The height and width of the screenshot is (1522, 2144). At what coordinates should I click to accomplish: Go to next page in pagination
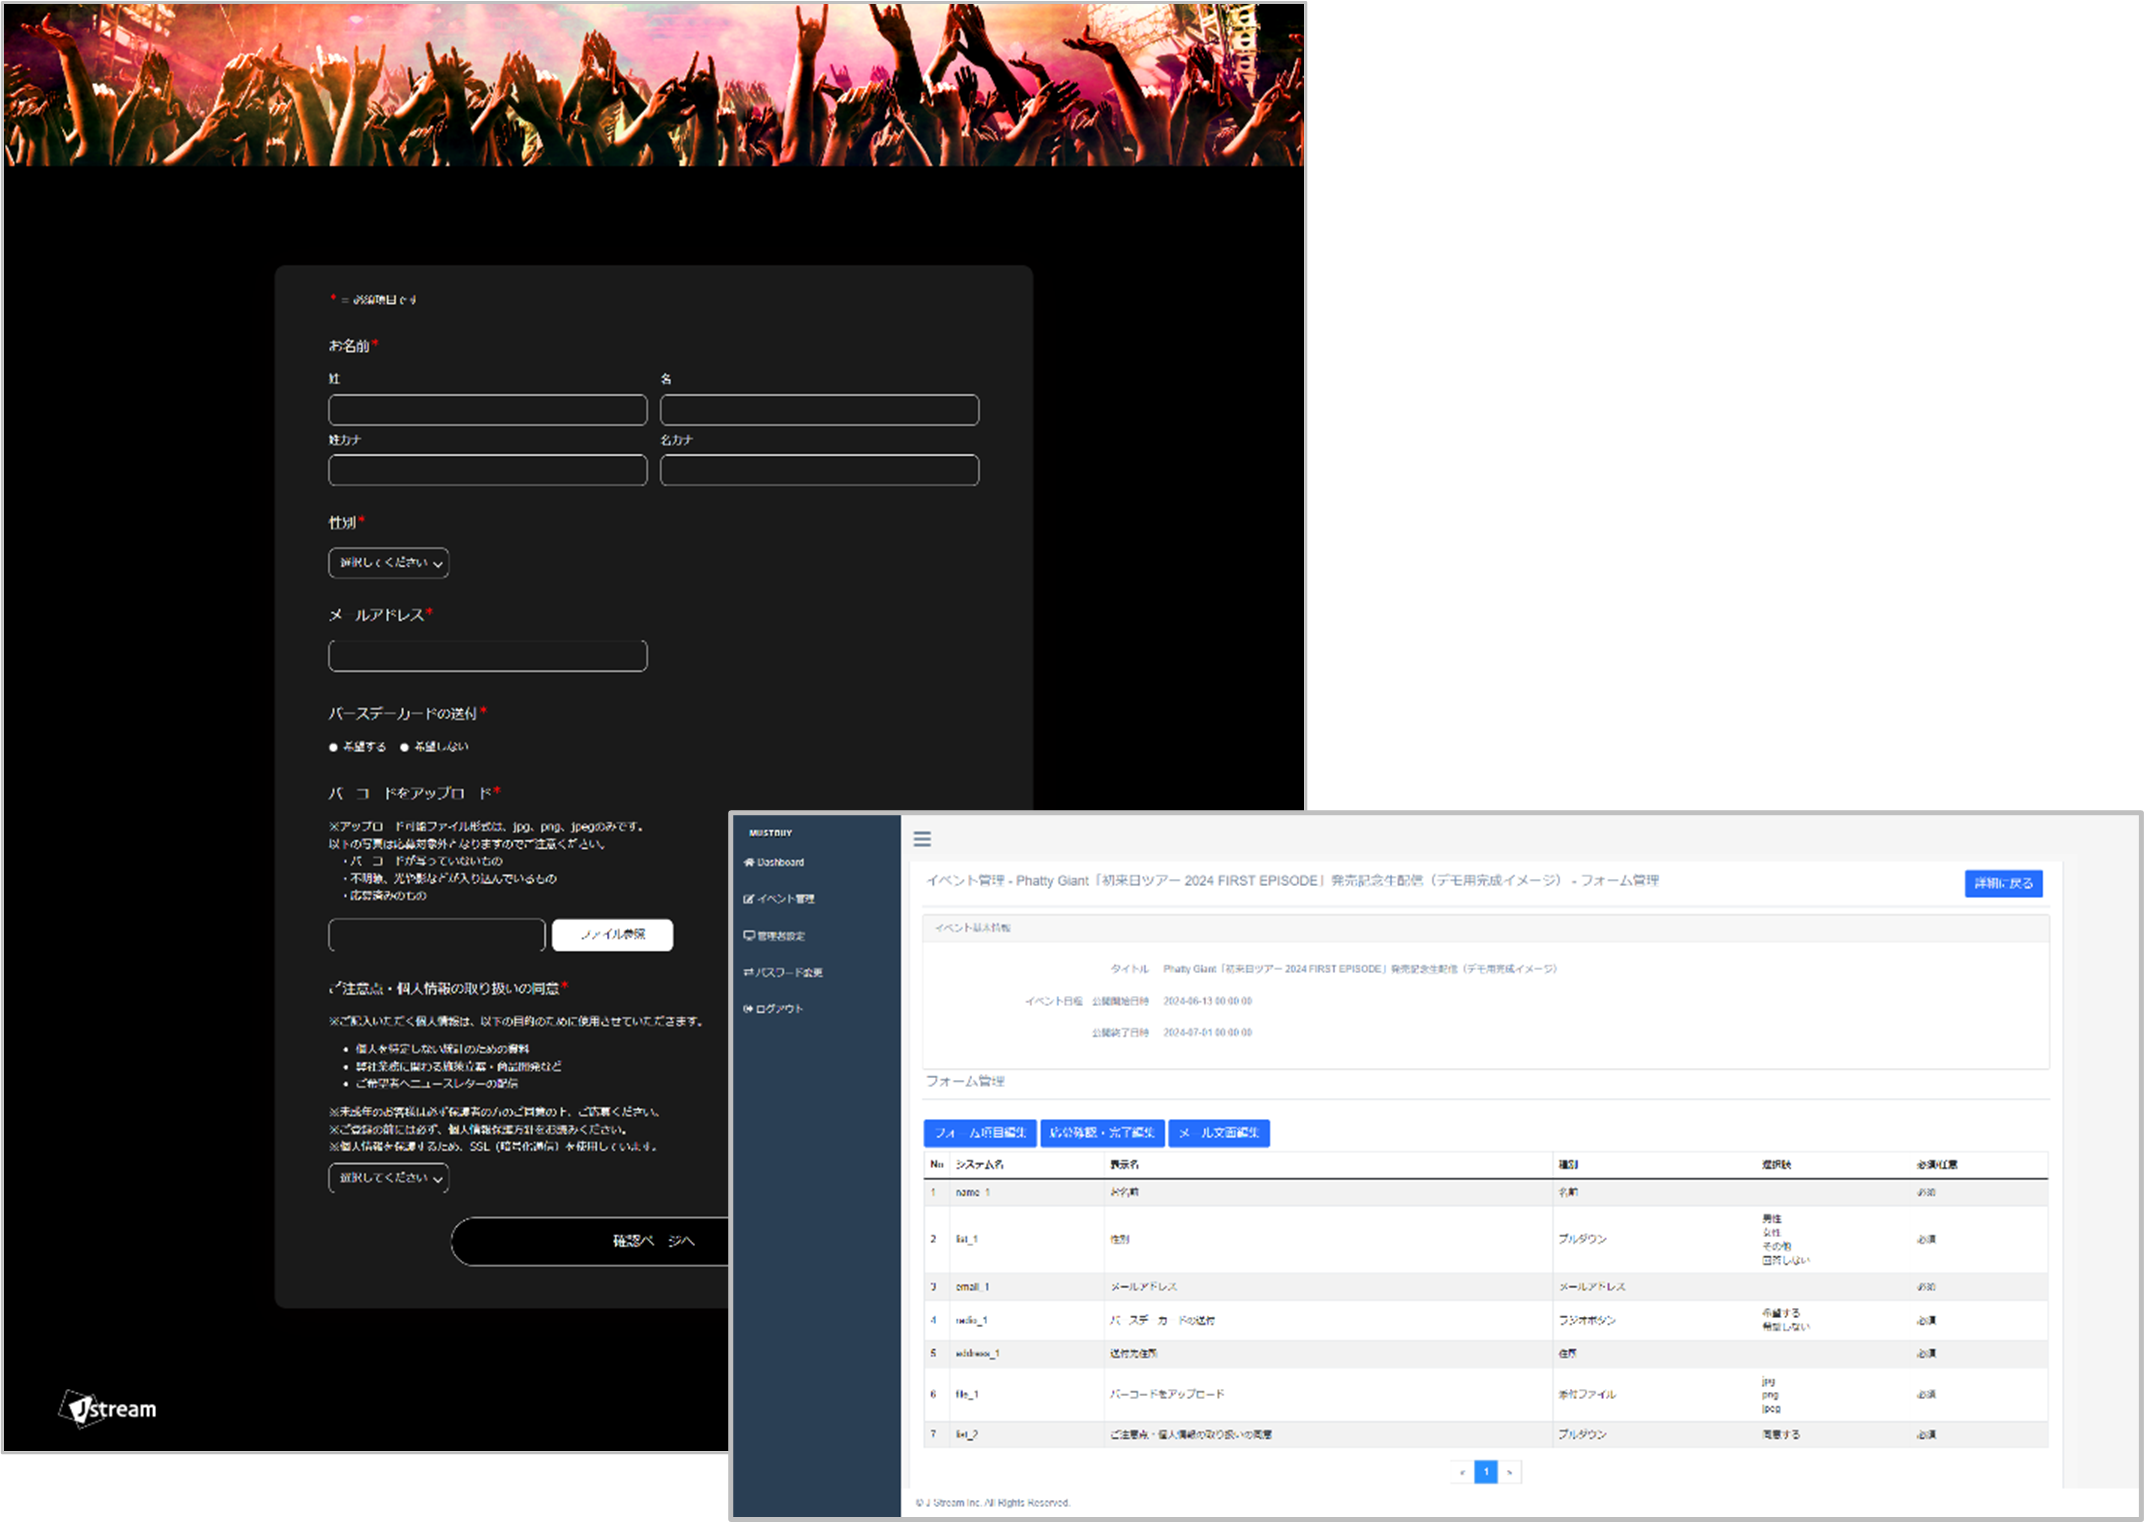point(1510,1472)
